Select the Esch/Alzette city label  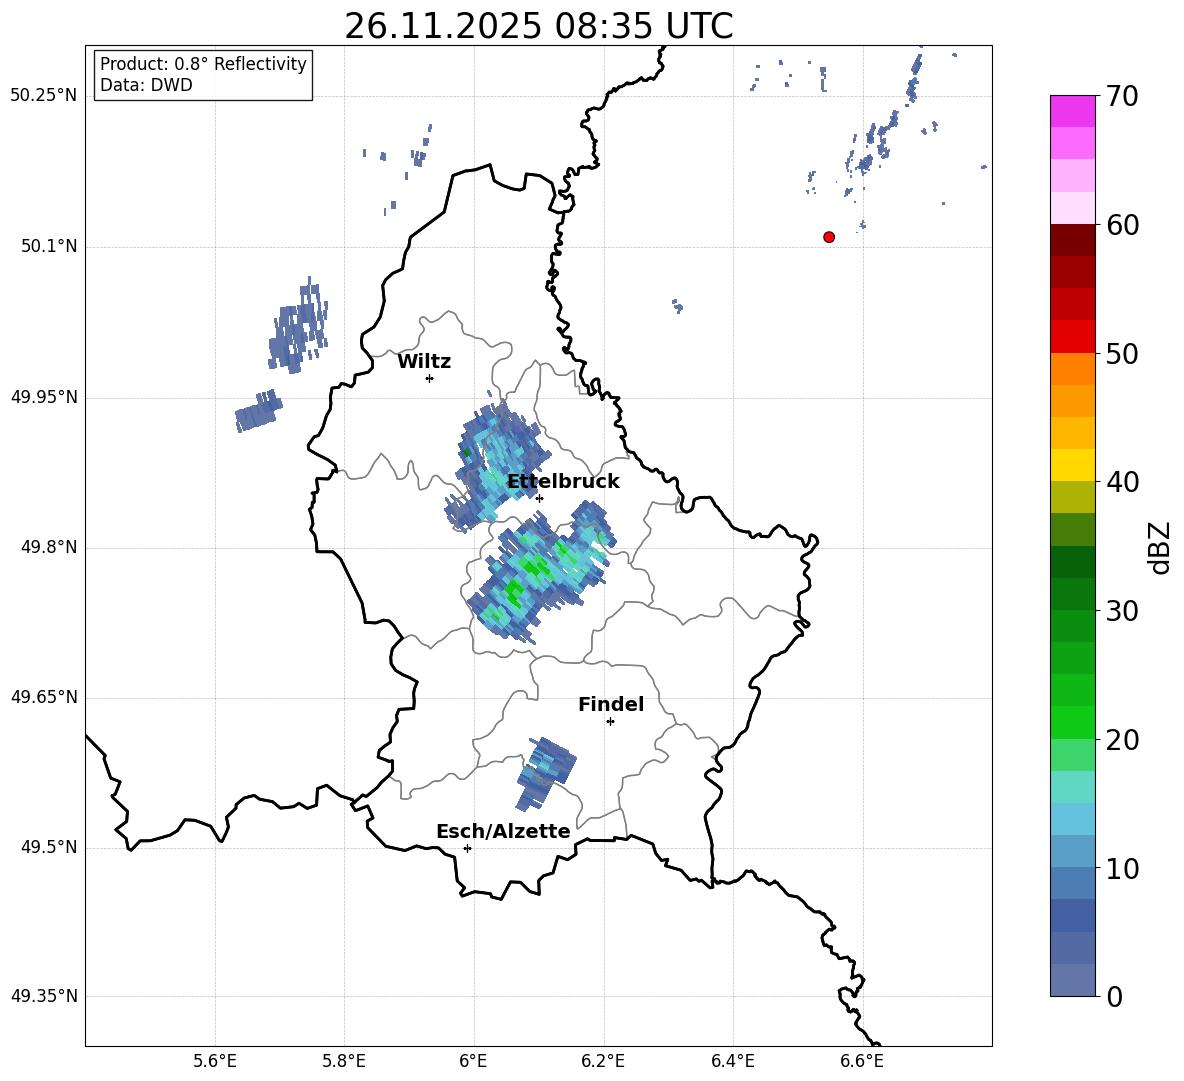point(503,832)
